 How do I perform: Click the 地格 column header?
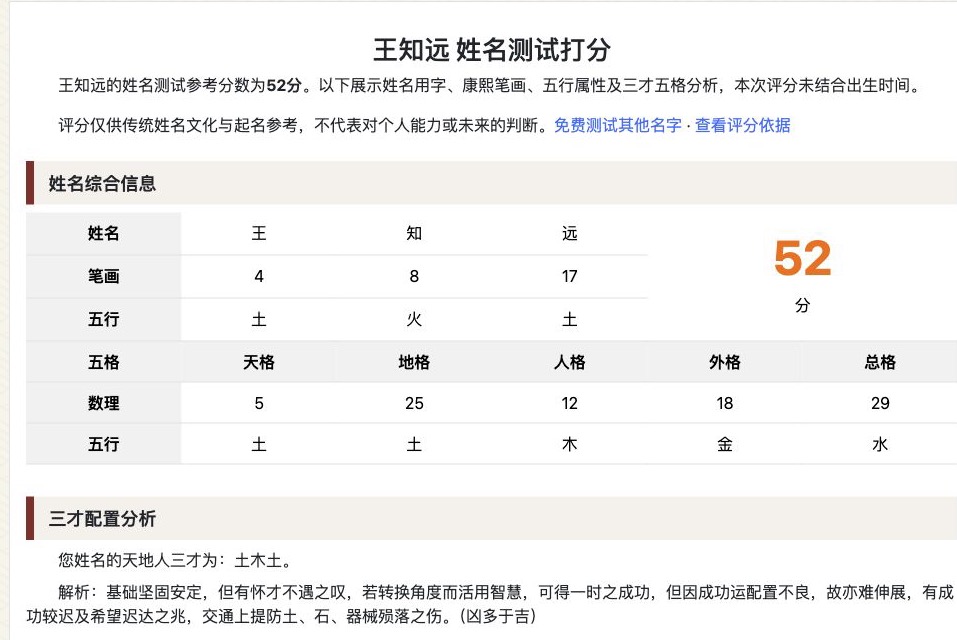coord(414,362)
